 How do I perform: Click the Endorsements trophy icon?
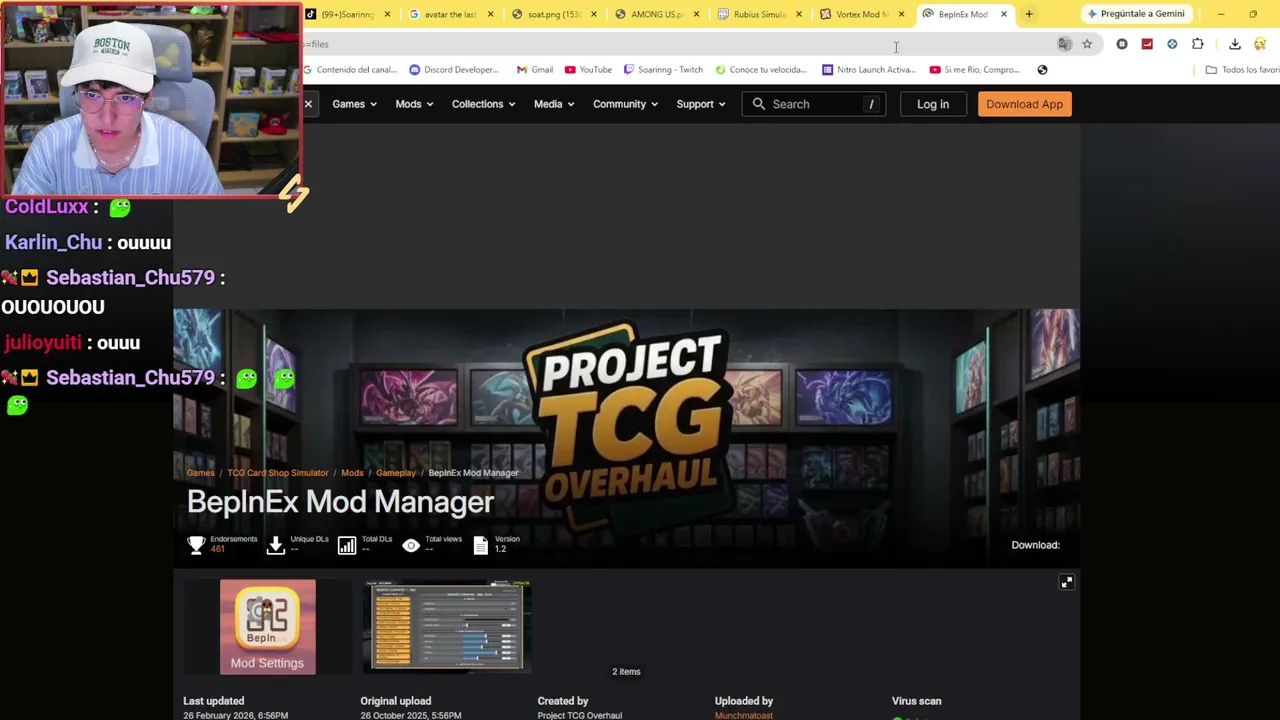point(196,545)
